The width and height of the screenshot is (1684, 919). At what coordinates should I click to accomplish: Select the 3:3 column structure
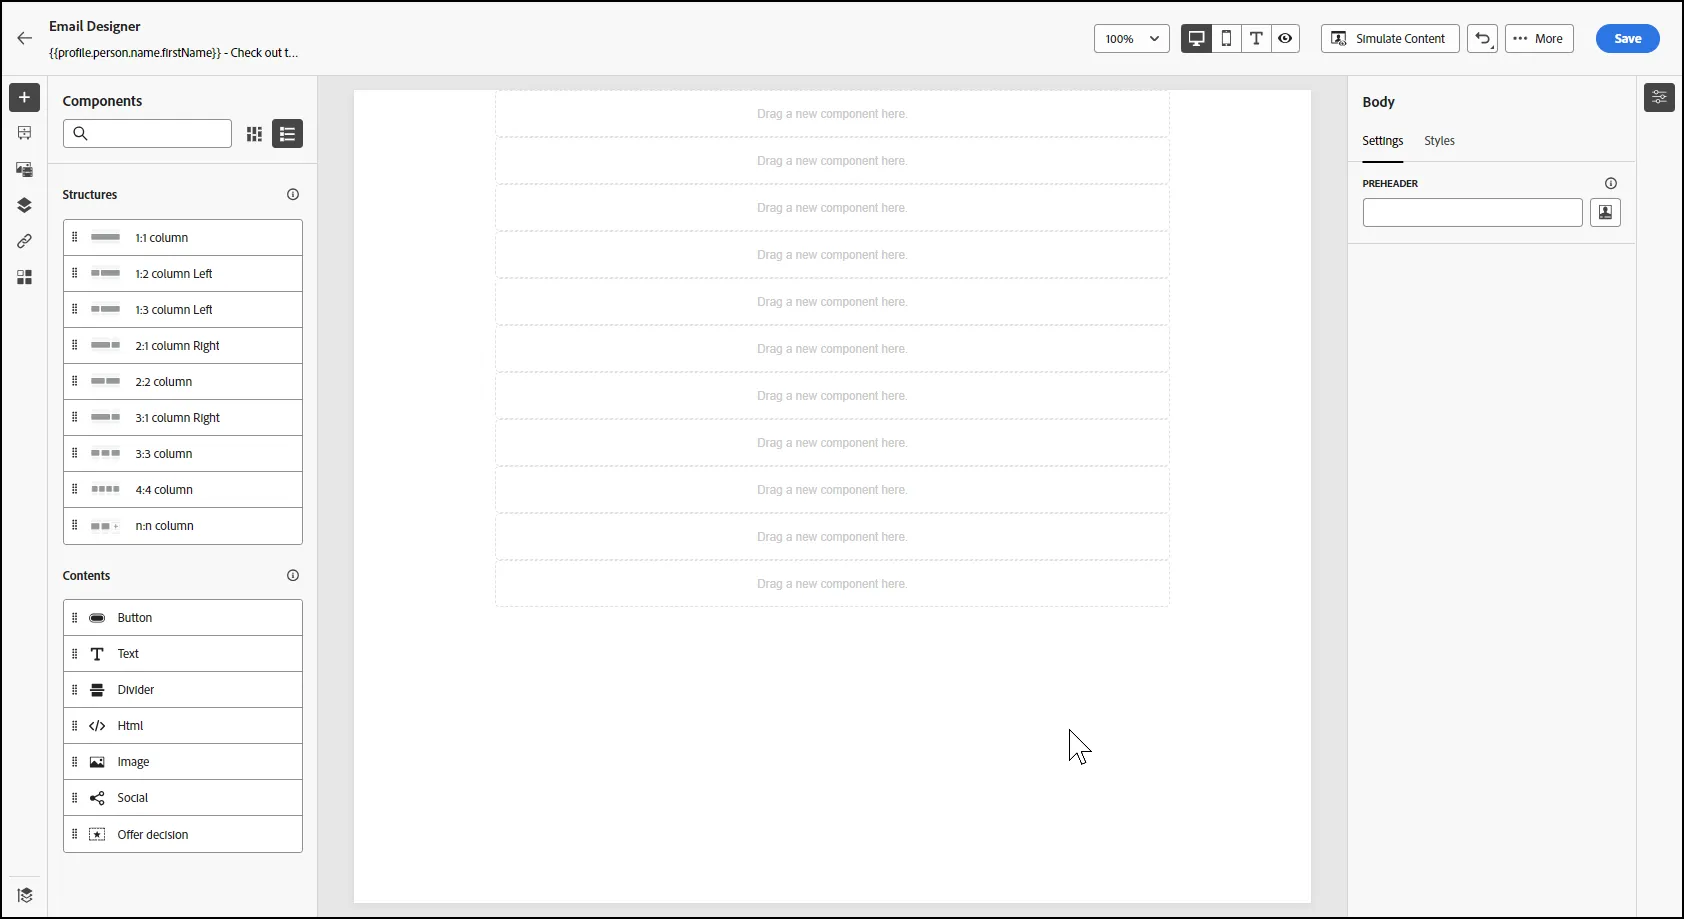(x=183, y=454)
